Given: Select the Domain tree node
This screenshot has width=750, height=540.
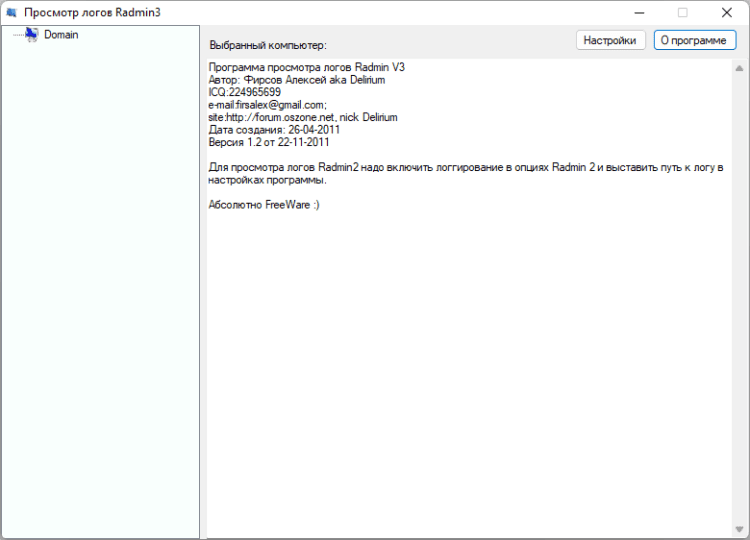Looking at the screenshot, I should 61,34.
